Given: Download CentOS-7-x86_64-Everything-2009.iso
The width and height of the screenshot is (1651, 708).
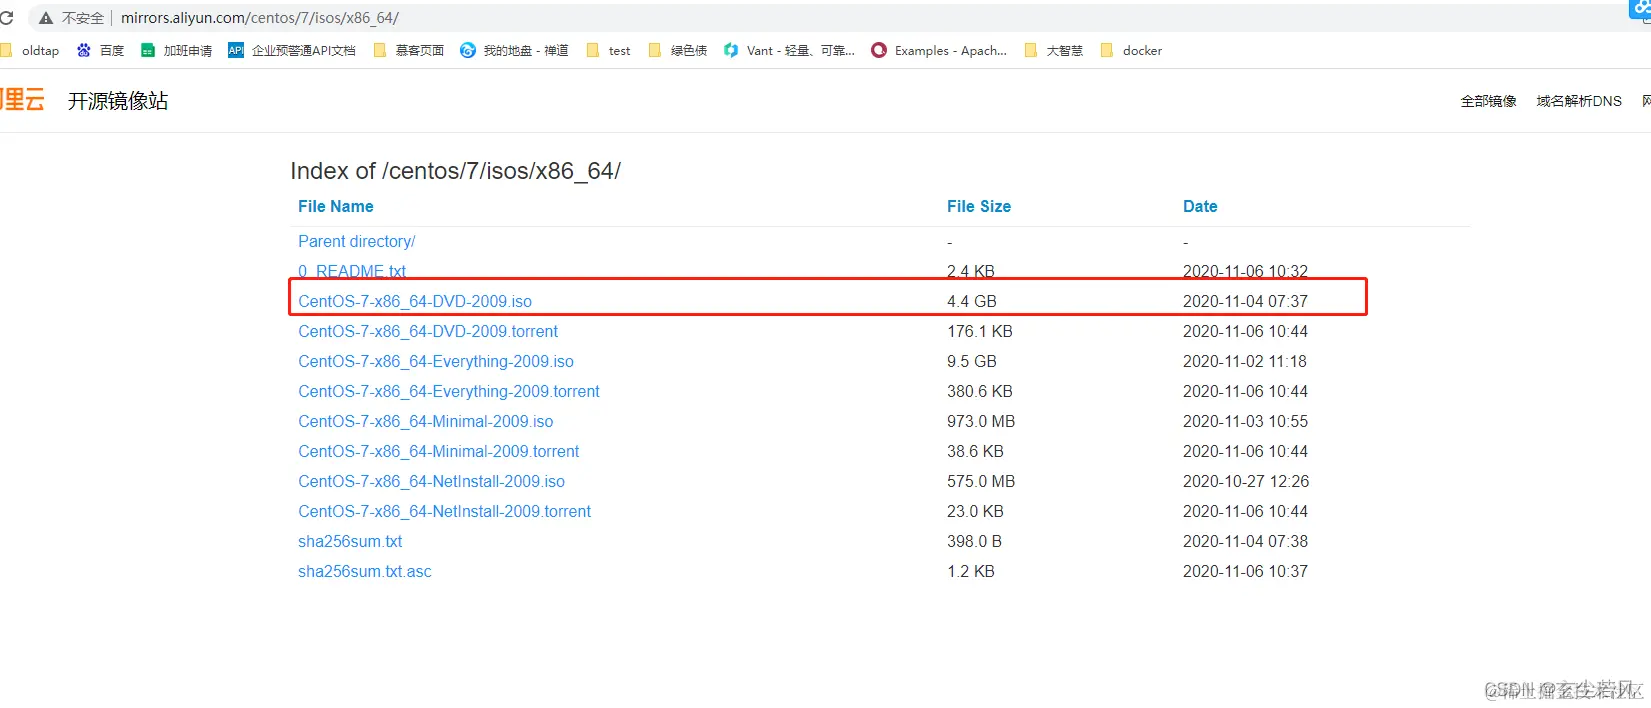Looking at the screenshot, I should [x=436, y=361].
